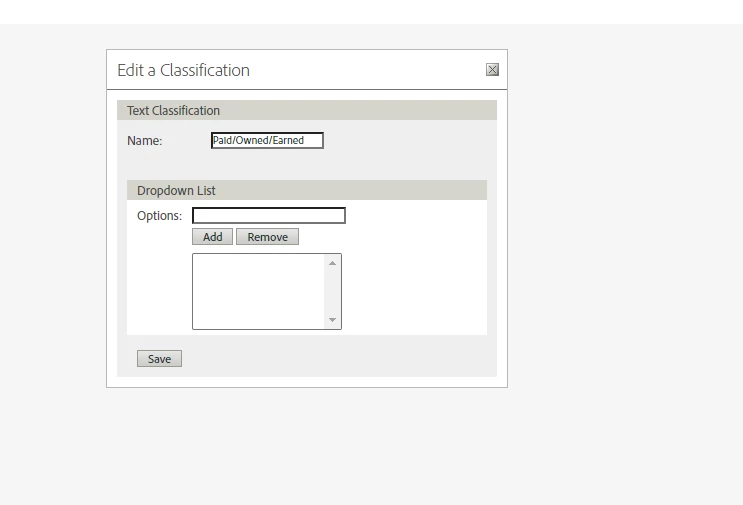Focus the Options text input
The image size is (743, 505).
[269, 216]
